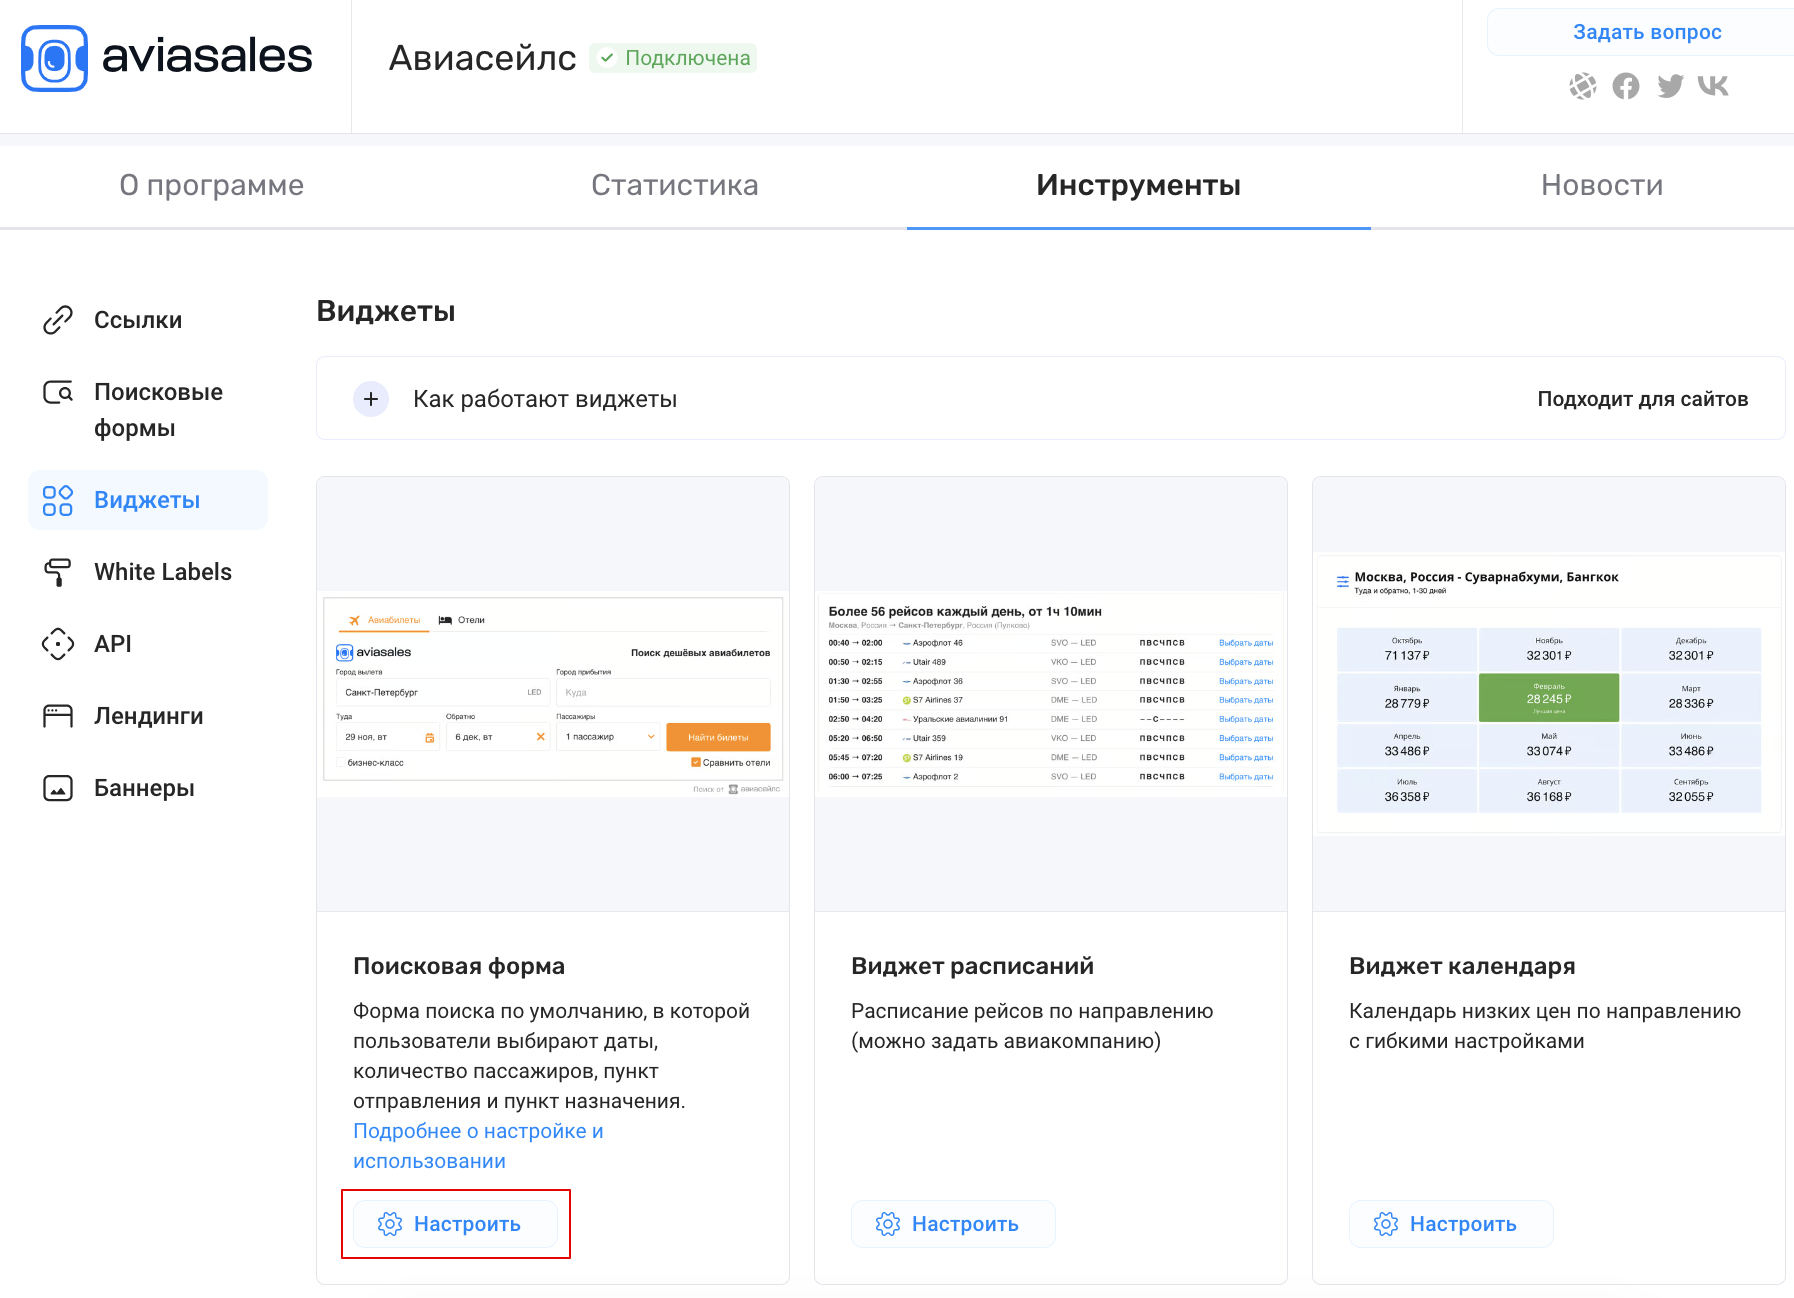Go to Лендинги in the sidebar
Viewport: 1794px width, 1298px height.
(x=148, y=716)
